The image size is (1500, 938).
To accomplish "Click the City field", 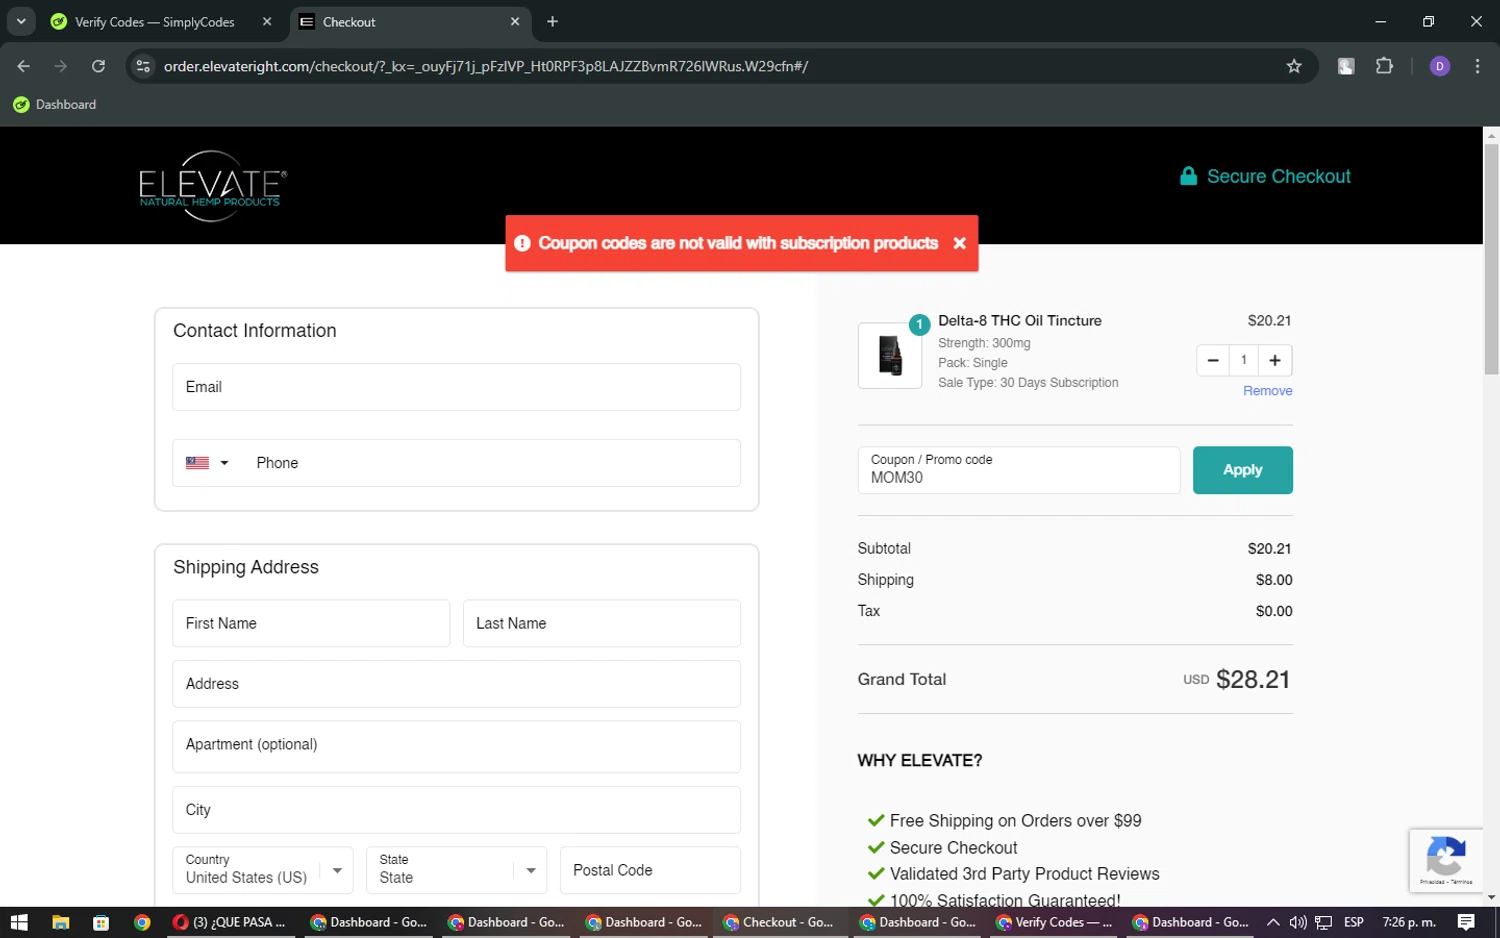I will point(456,810).
